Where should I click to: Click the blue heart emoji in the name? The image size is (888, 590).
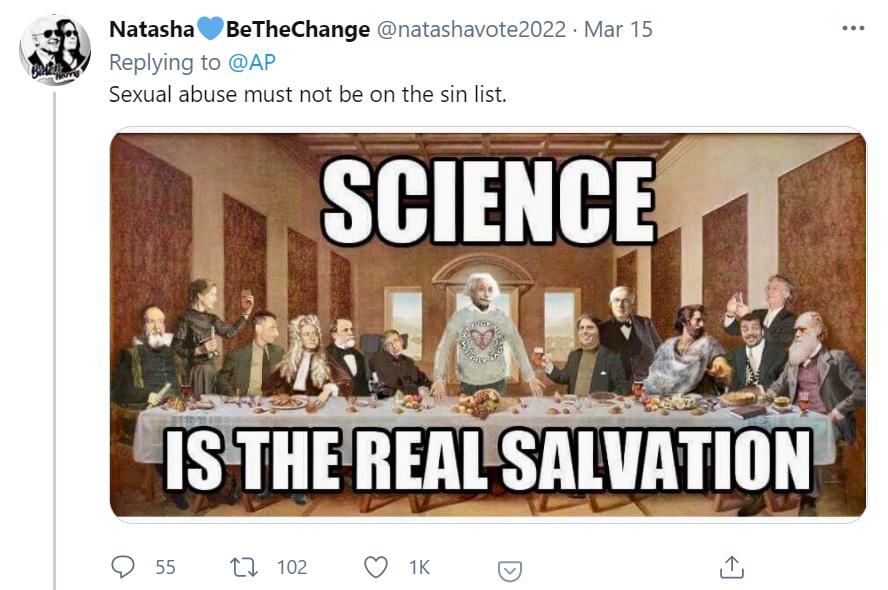pos(210,29)
